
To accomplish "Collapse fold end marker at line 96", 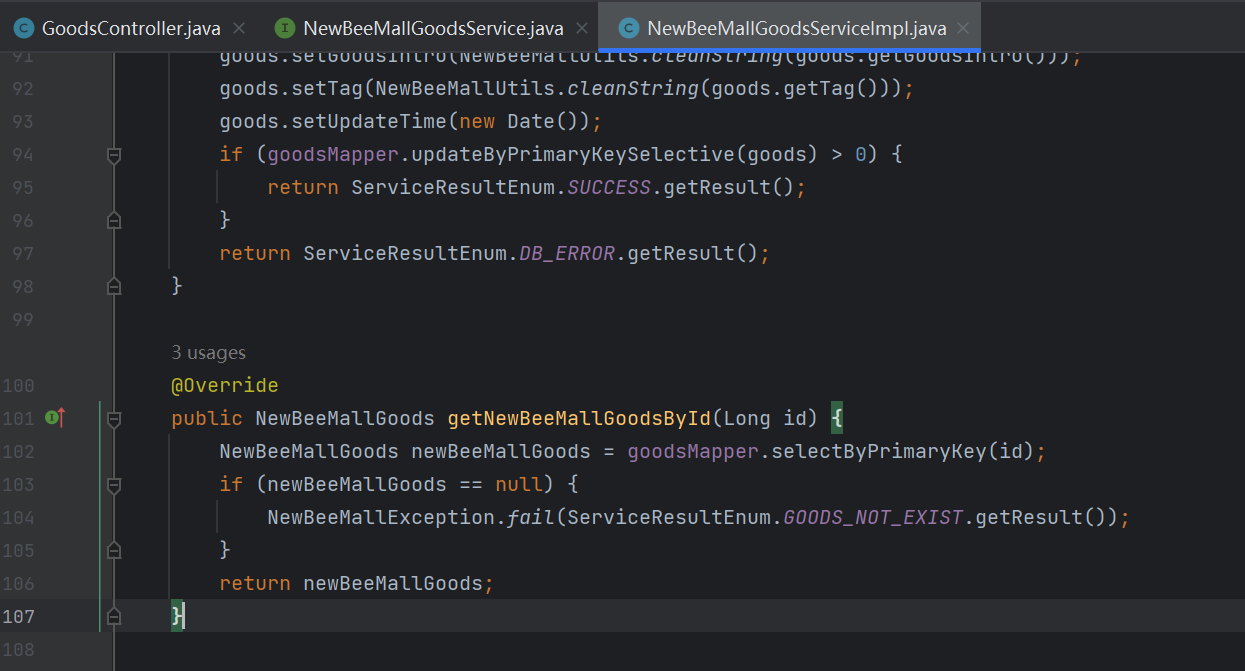I will pyautogui.click(x=114, y=220).
